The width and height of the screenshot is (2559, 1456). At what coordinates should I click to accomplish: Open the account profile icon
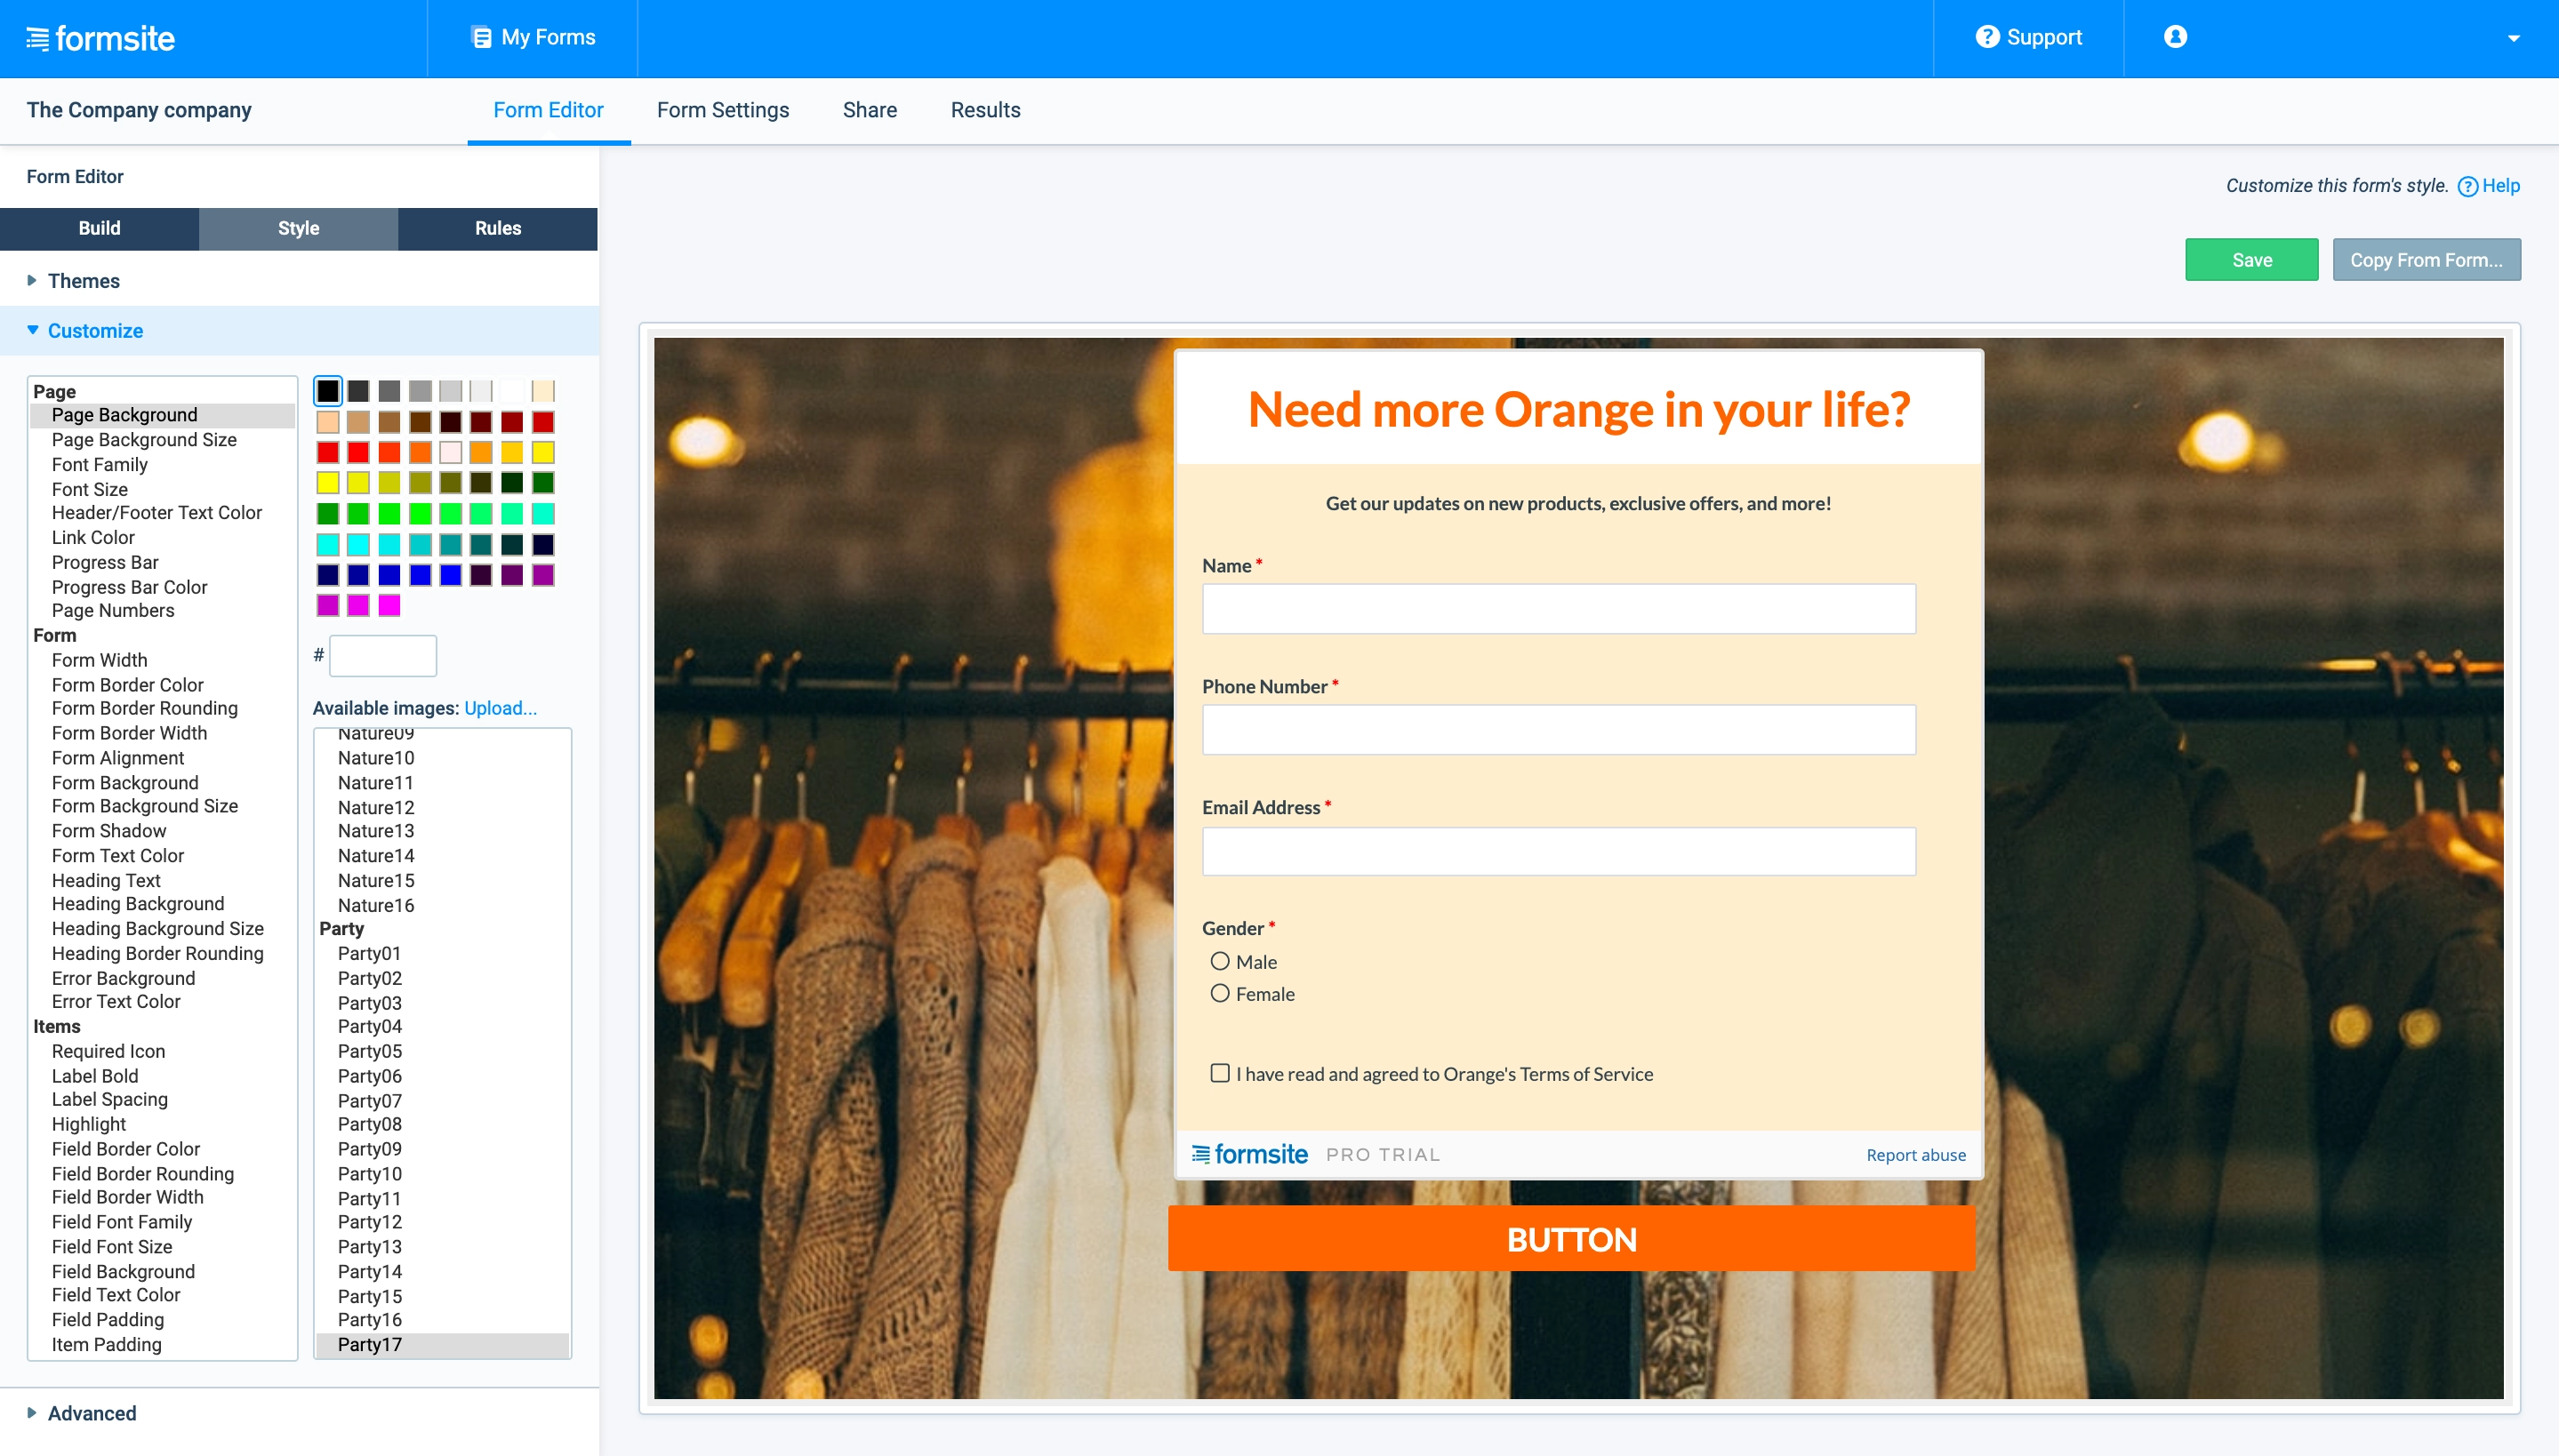(2174, 37)
